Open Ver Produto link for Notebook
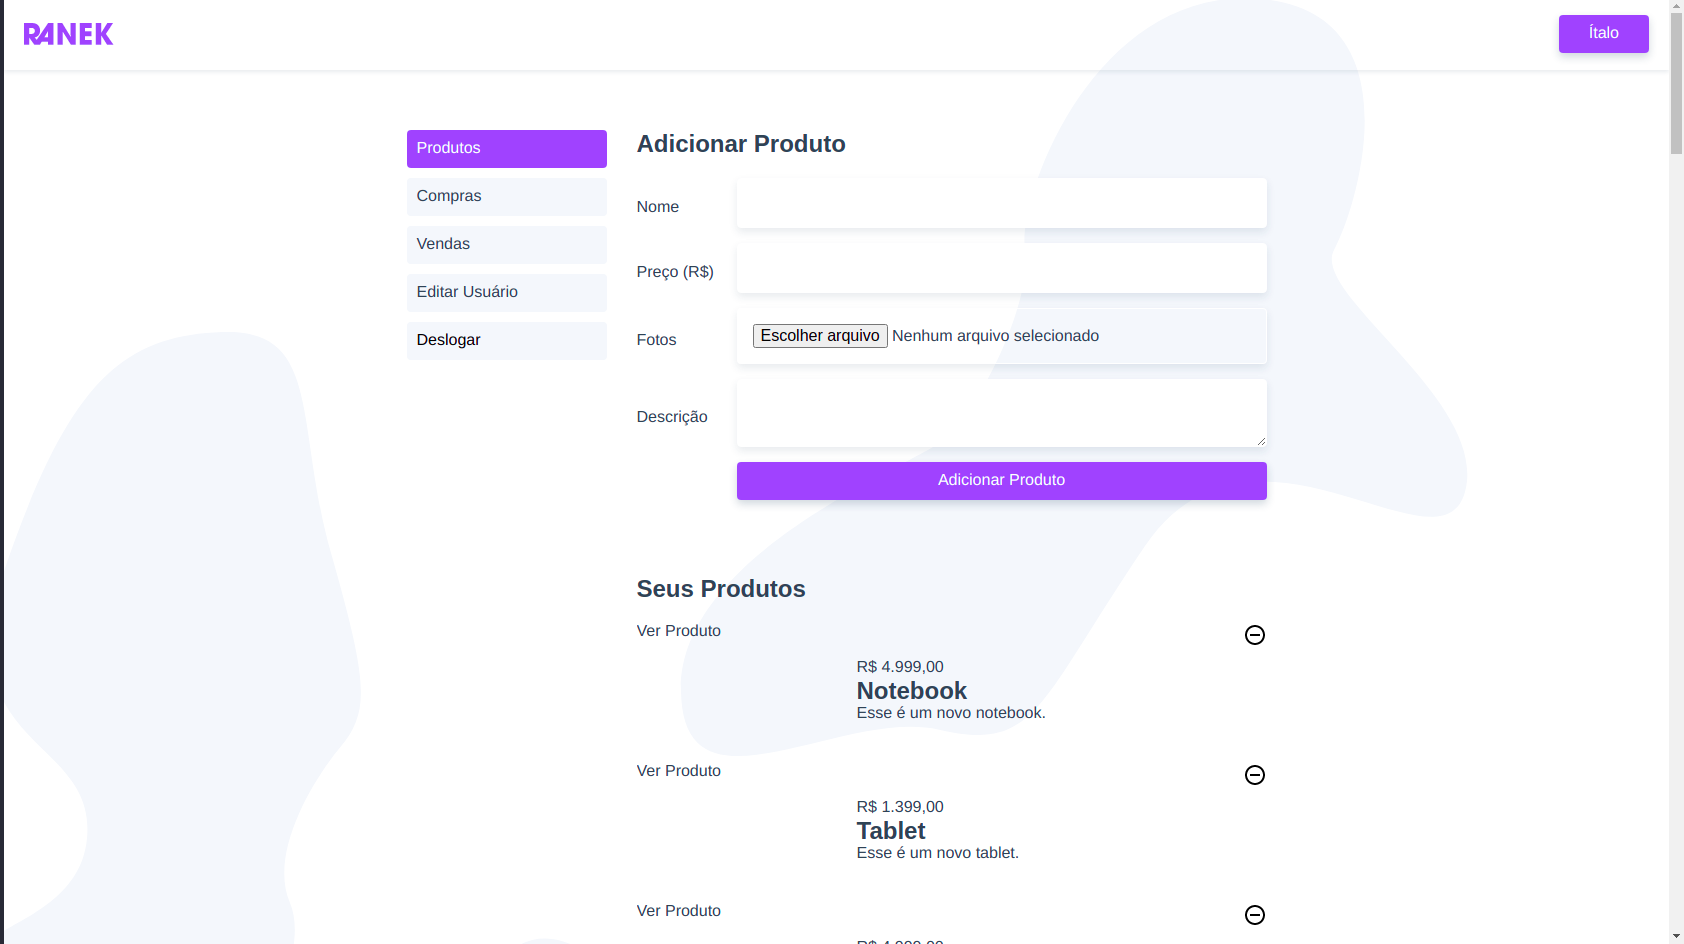The image size is (1684, 944). [x=679, y=631]
